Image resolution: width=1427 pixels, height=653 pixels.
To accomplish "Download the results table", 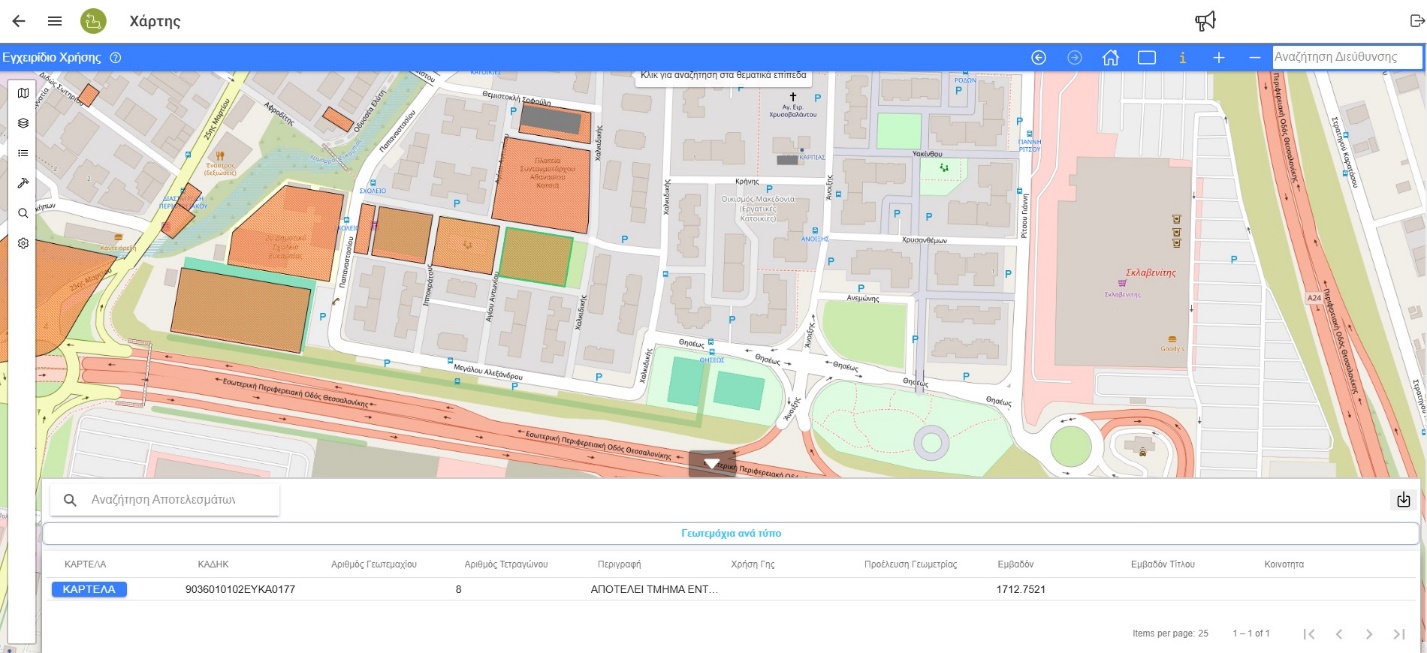I will tap(1403, 500).
